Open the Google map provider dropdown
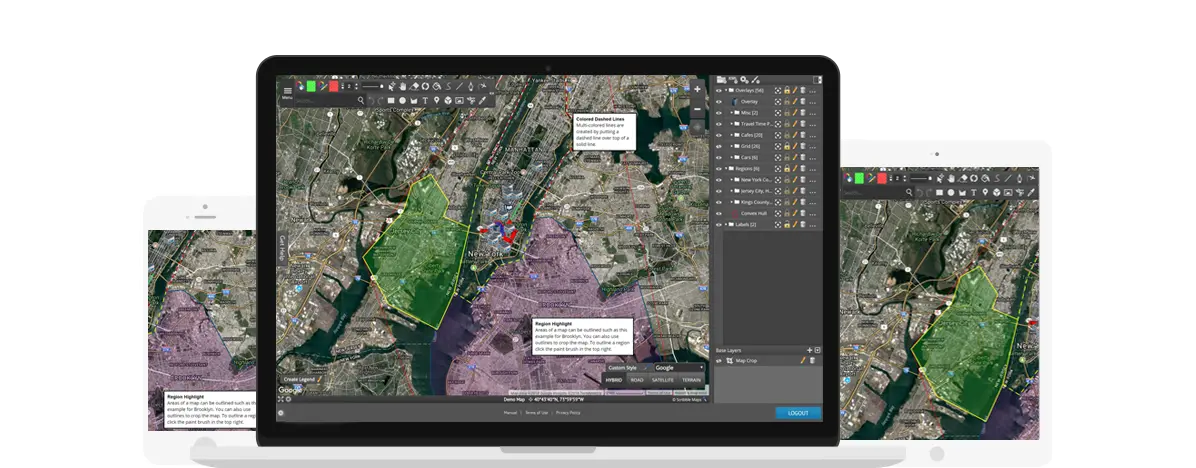1196x468 pixels. point(678,368)
